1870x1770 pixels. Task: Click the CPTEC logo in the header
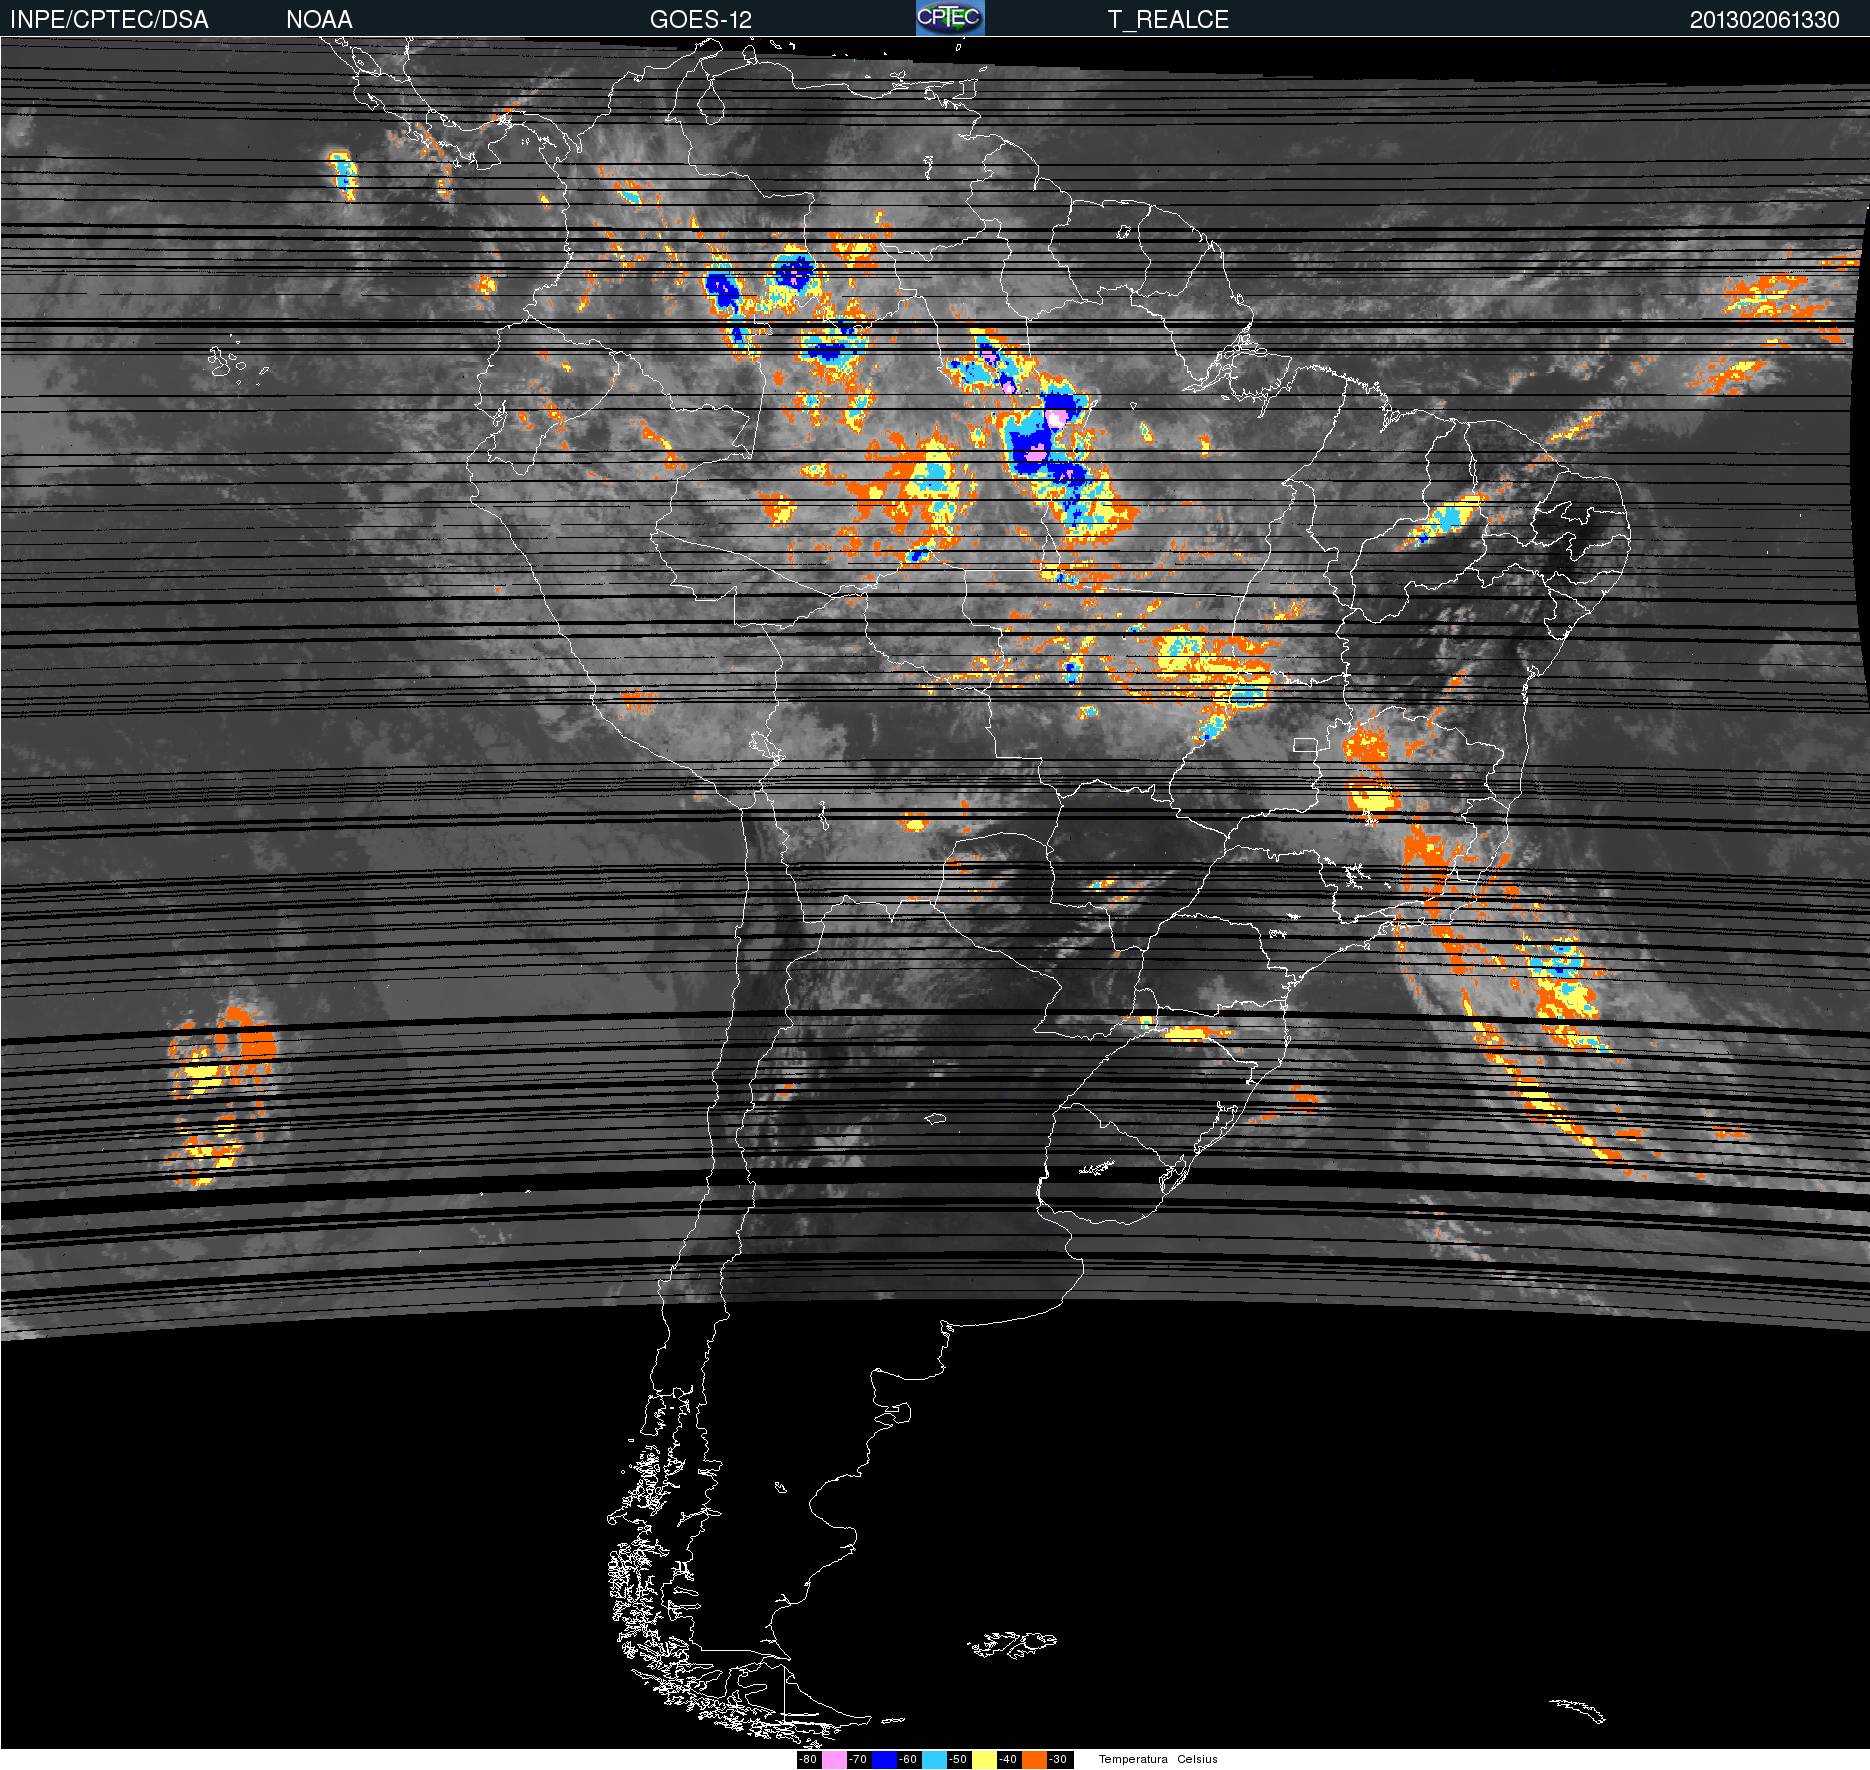tap(950, 18)
